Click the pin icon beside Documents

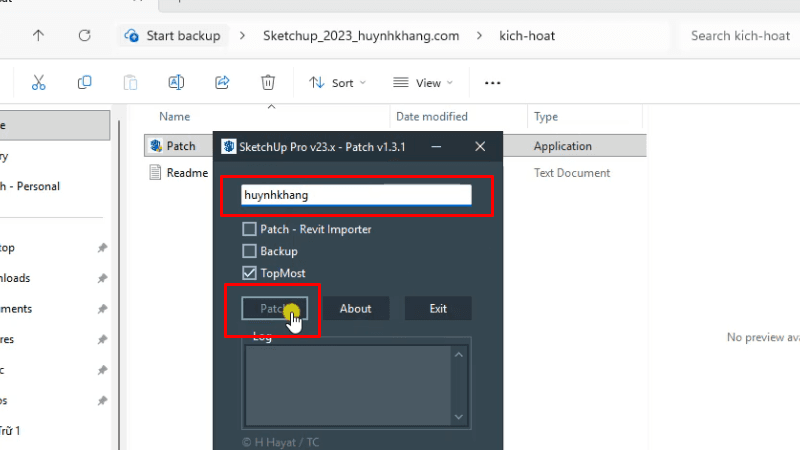[102, 309]
